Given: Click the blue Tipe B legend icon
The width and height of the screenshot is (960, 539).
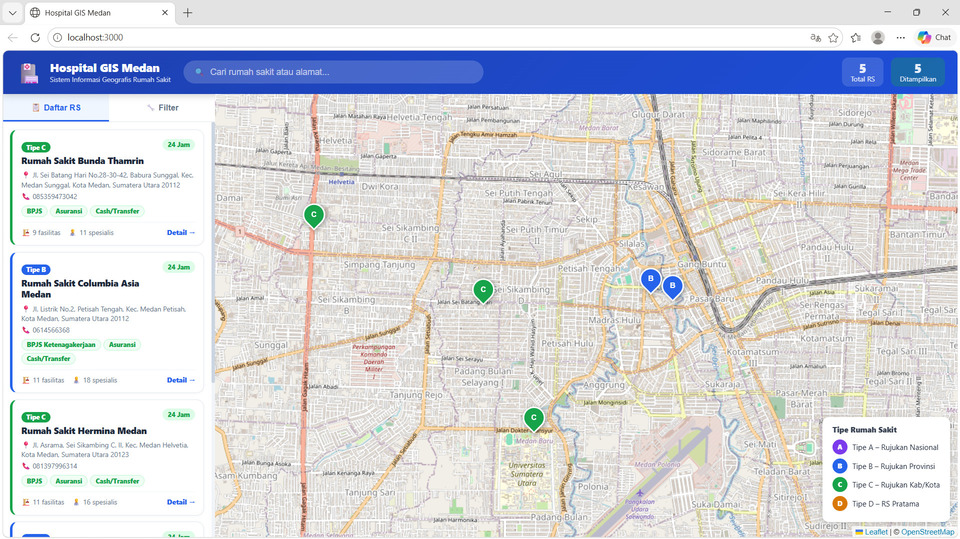Looking at the screenshot, I should click(x=840, y=466).
